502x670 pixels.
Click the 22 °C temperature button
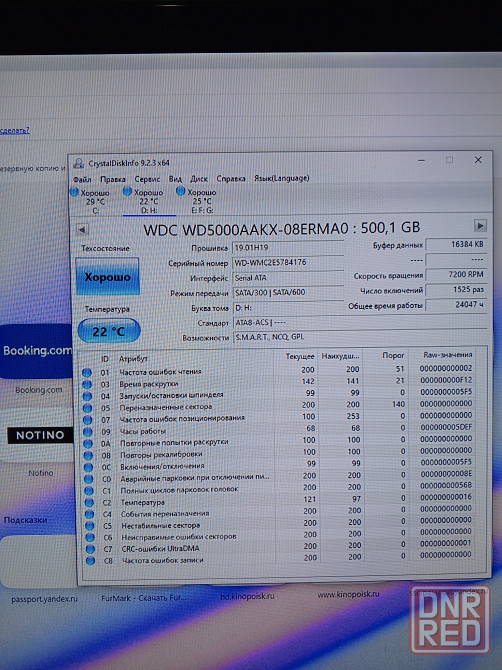pos(109,331)
